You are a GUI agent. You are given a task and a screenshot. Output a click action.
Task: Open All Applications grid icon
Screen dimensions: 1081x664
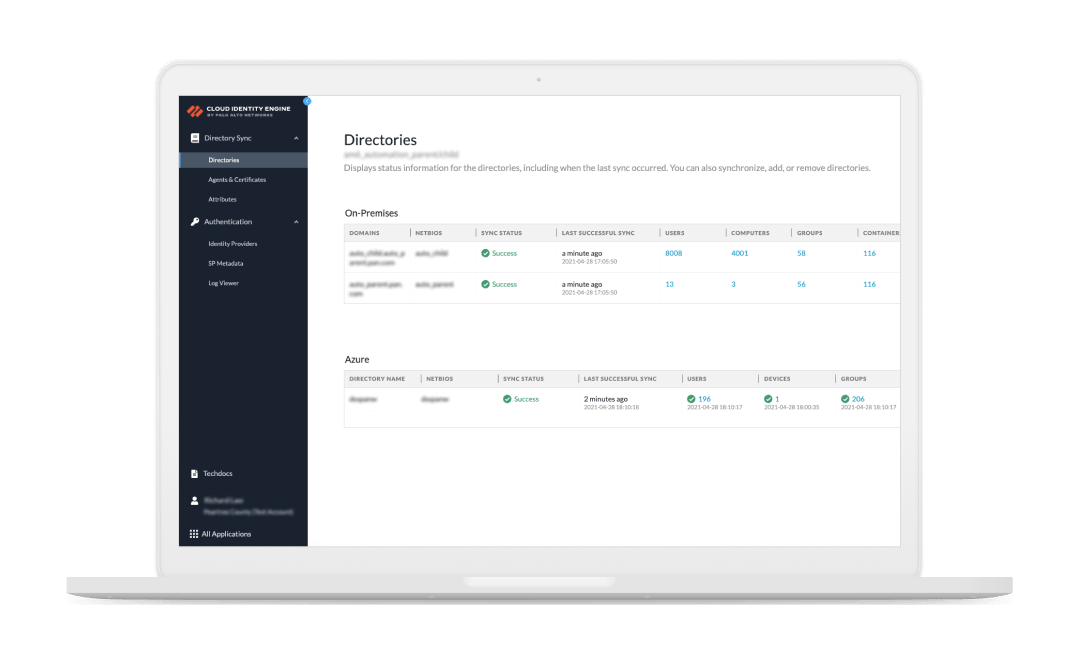click(x=193, y=533)
